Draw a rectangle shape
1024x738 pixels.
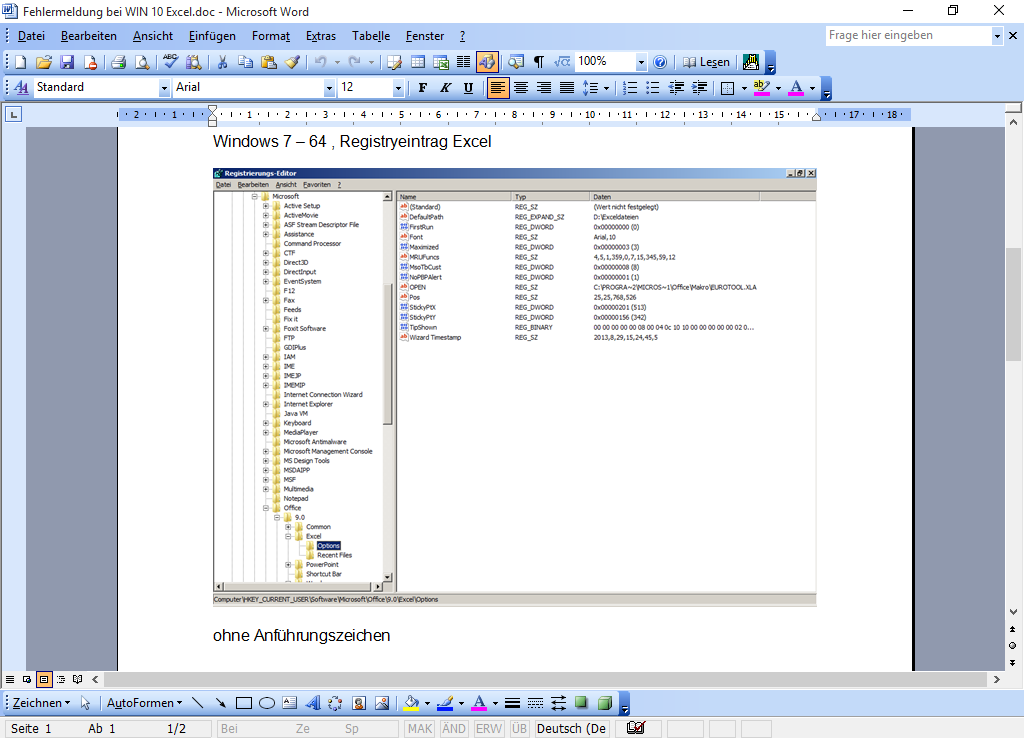[244, 703]
